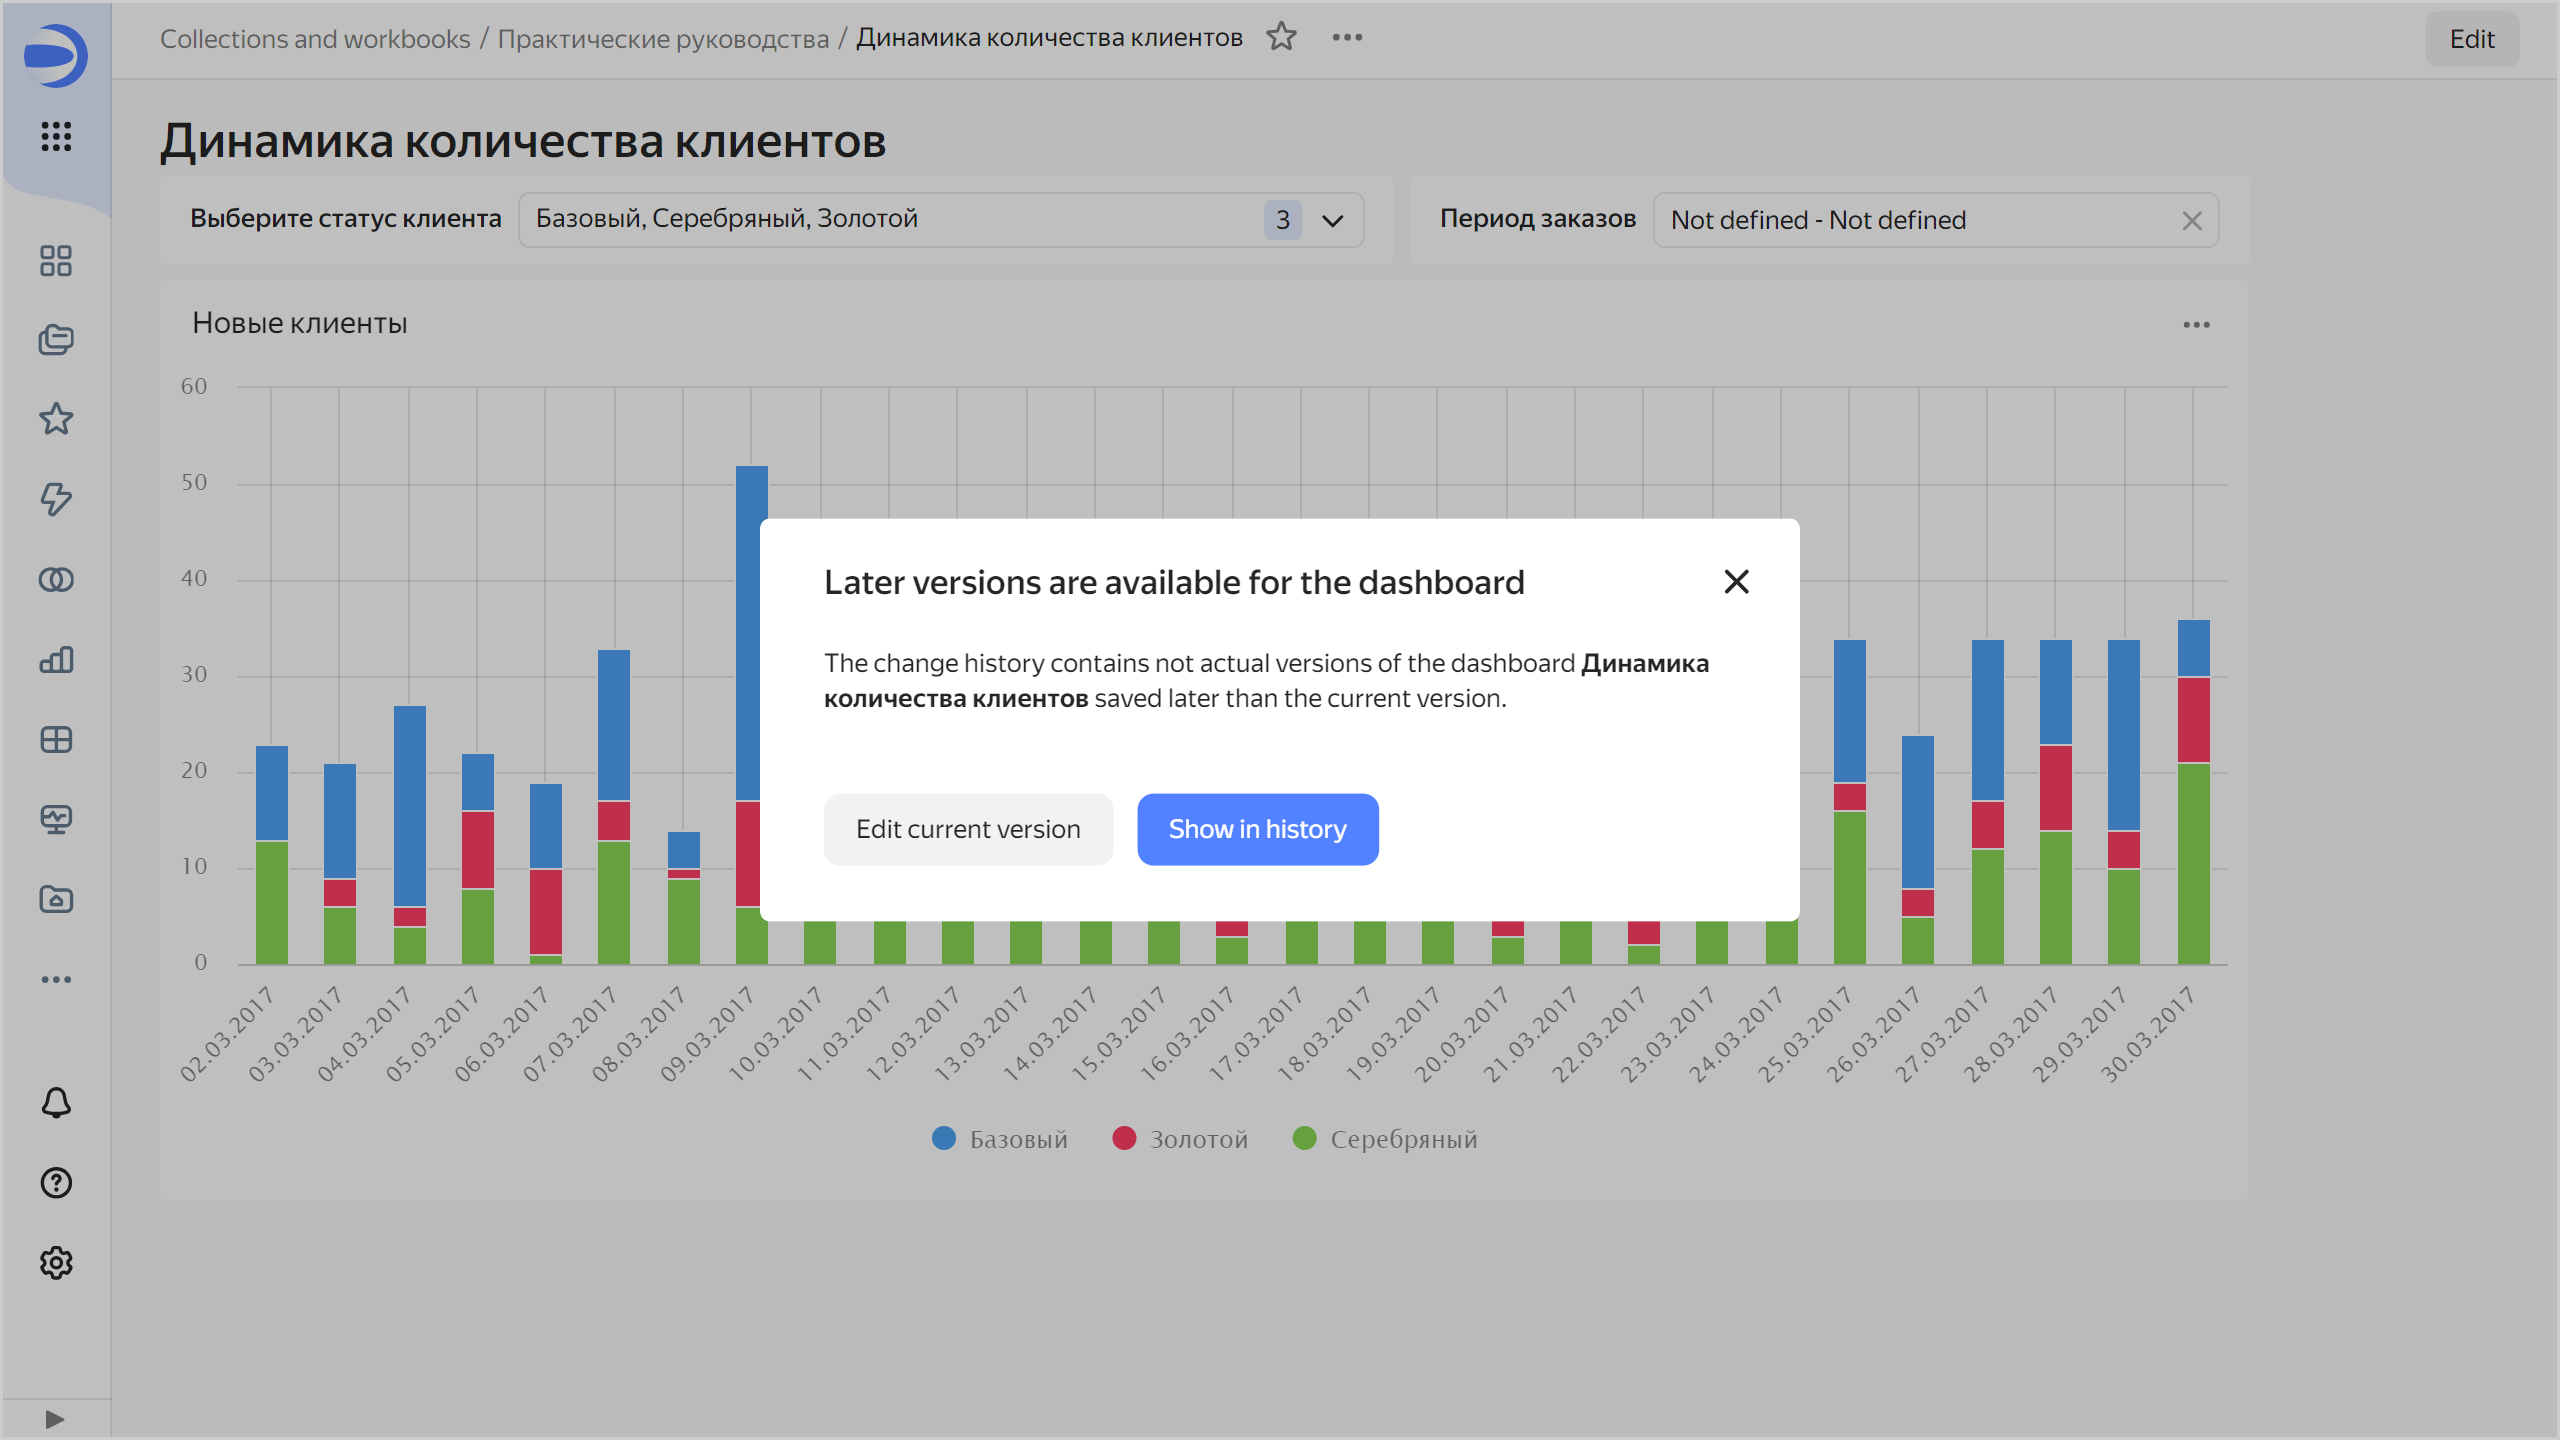Viewport: 2560px width, 1440px height.
Task: Expand client status selector dropdown
Action: [1332, 220]
